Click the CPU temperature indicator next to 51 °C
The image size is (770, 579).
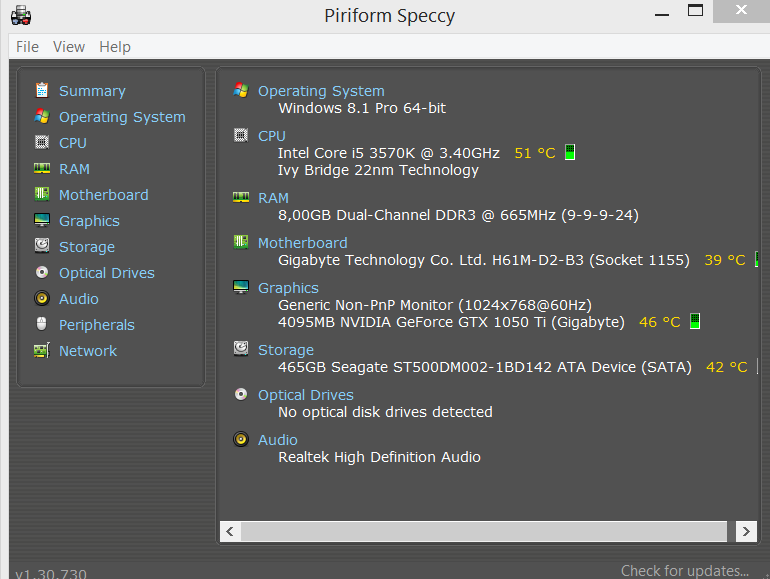click(x=570, y=153)
